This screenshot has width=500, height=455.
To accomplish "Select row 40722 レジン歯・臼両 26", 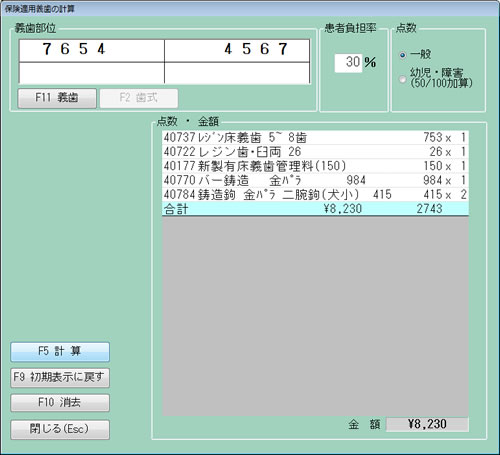I will (x=315, y=152).
